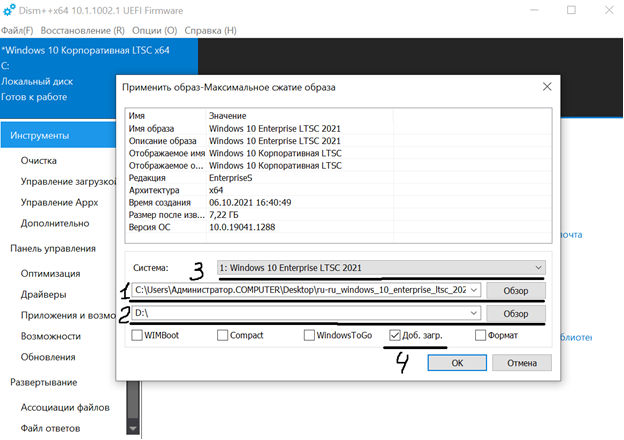Click Обзор next to the D:\ field

(517, 314)
